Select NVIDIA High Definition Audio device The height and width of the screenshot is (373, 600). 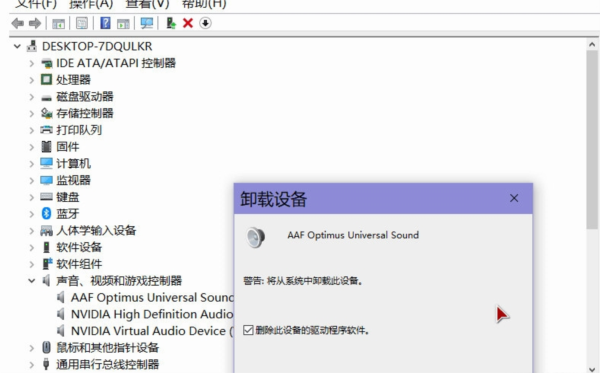point(152,314)
